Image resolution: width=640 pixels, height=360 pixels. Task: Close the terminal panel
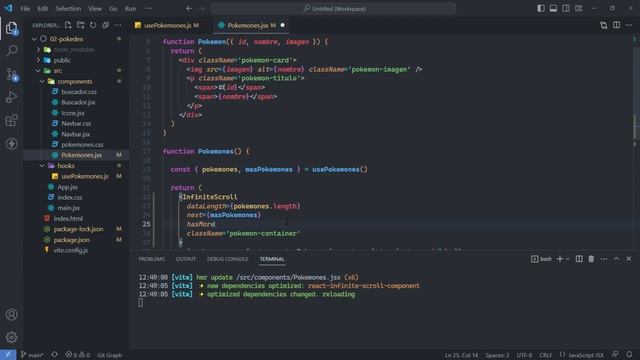(x=629, y=259)
